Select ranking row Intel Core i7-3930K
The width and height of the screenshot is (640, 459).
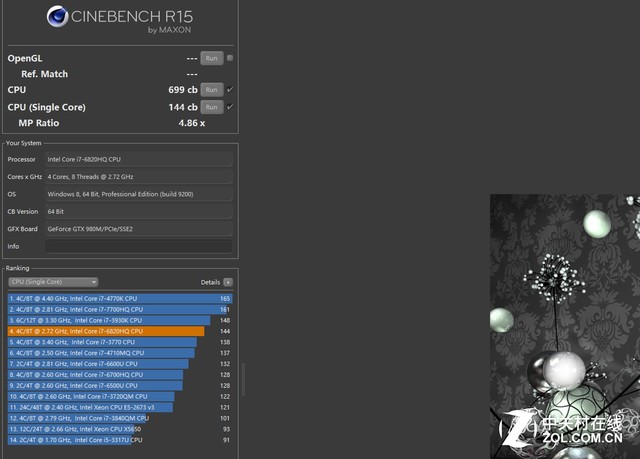[120, 321]
